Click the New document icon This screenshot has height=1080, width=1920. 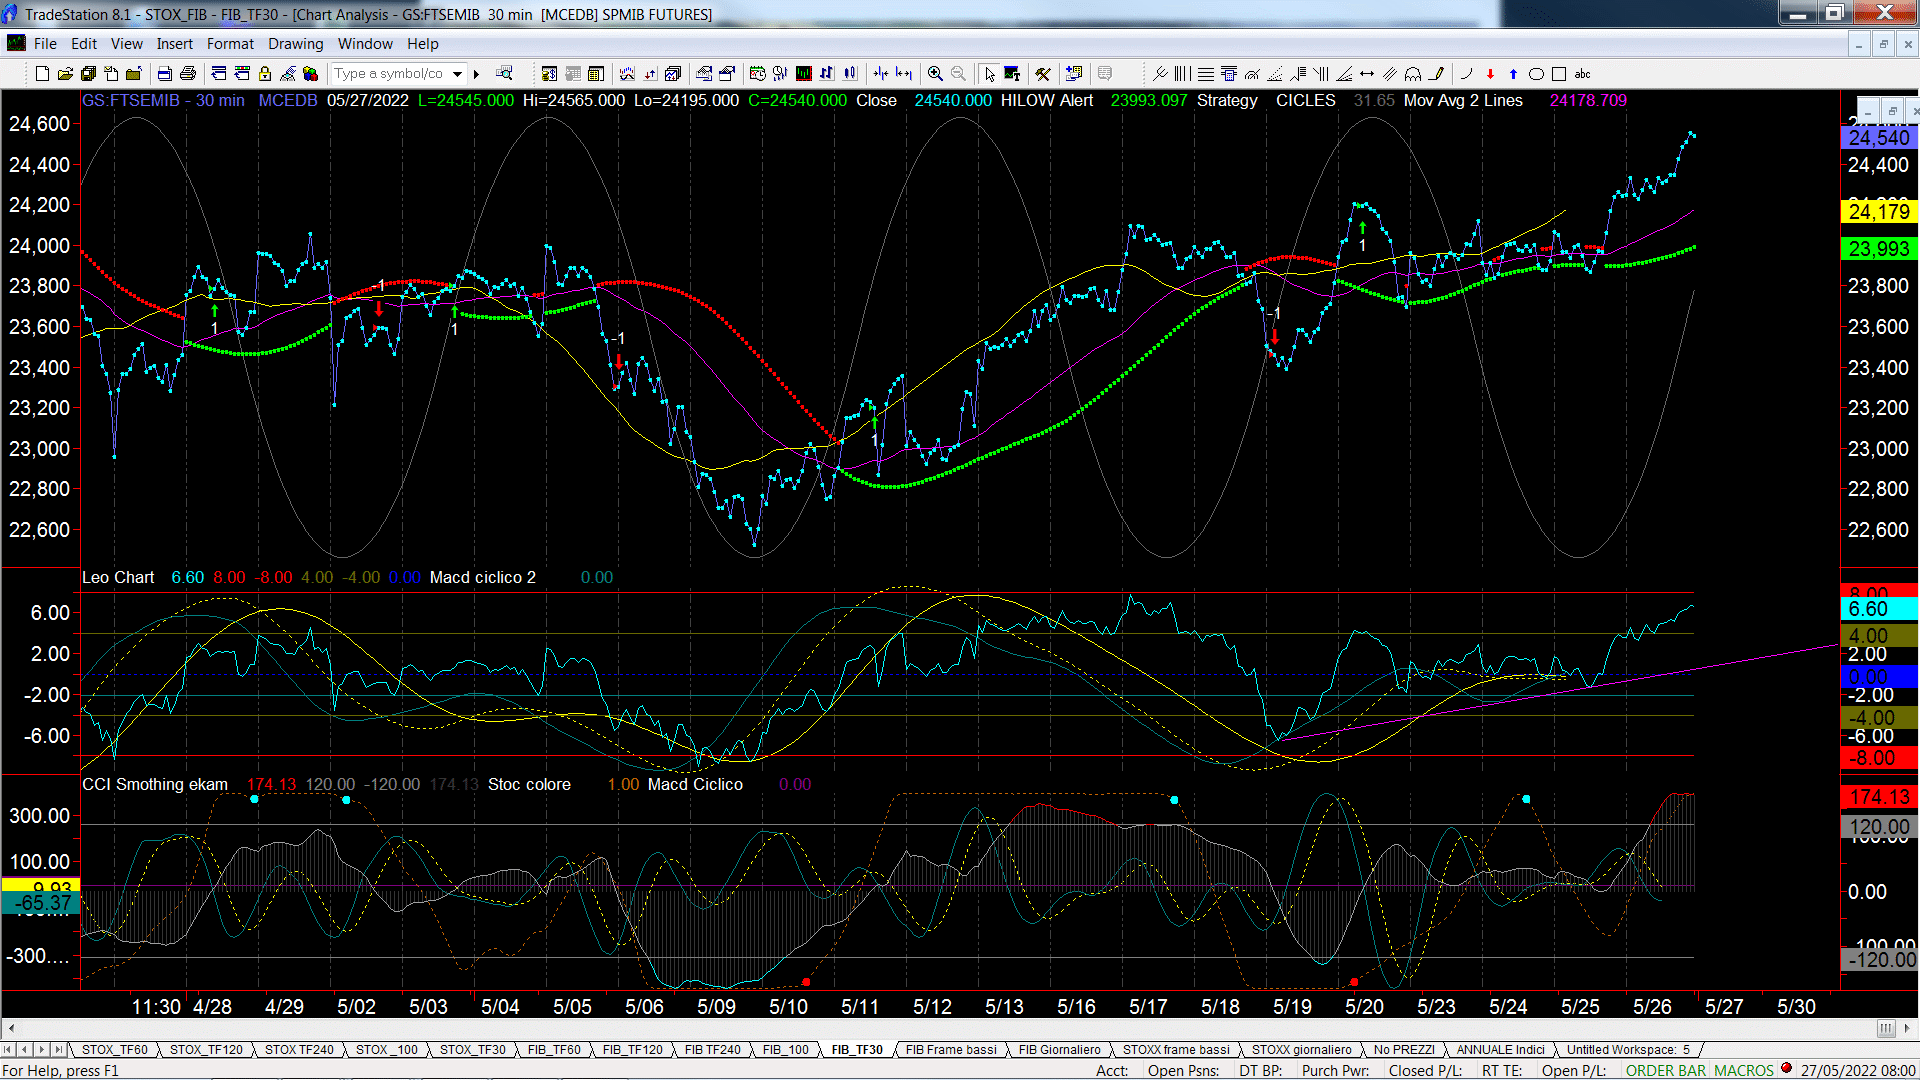(x=42, y=74)
